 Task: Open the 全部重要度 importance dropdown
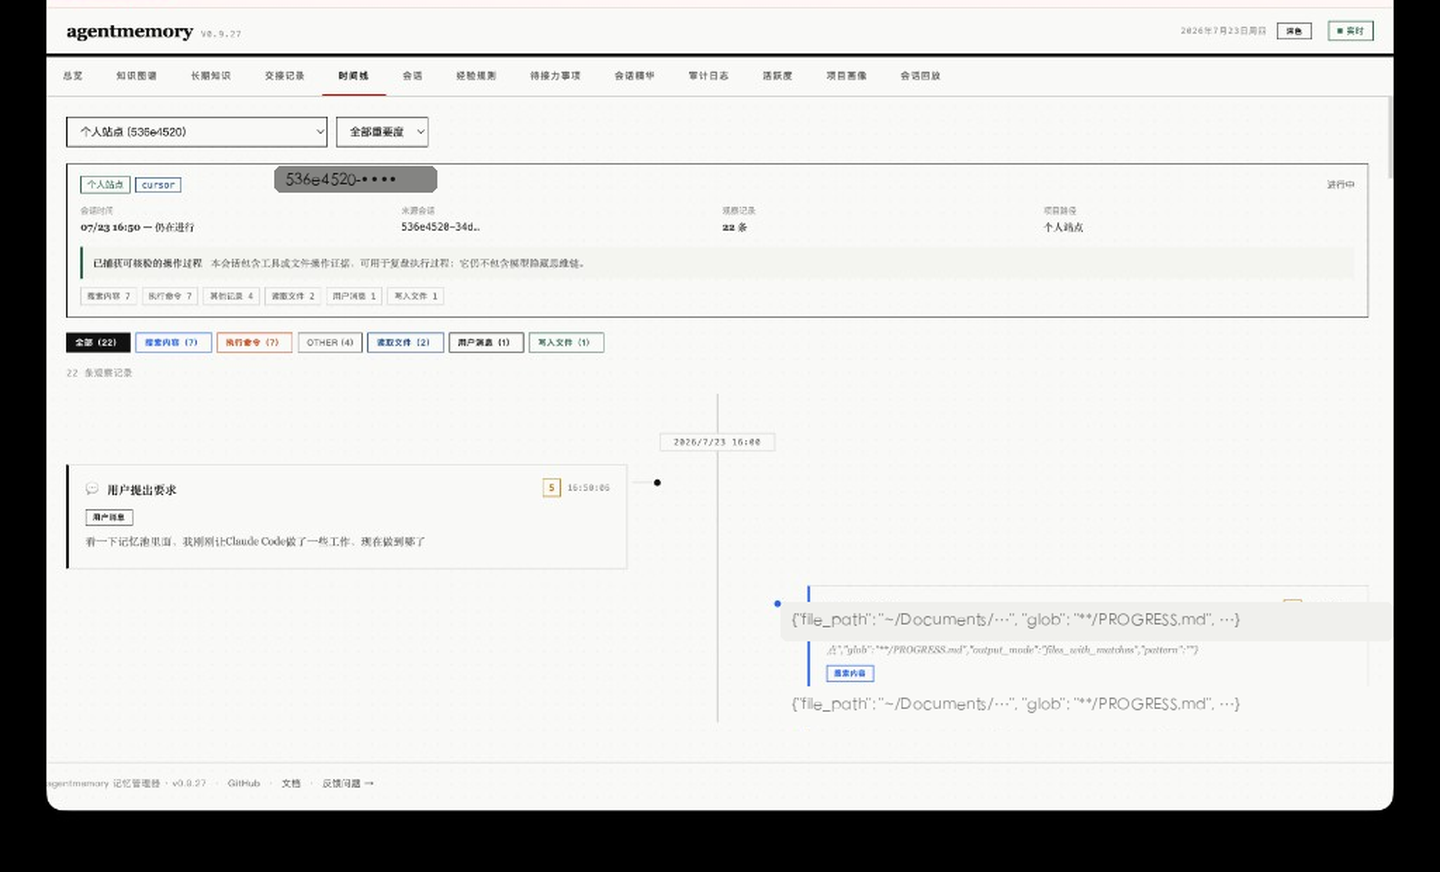pyautogui.click(x=382, y=132)
